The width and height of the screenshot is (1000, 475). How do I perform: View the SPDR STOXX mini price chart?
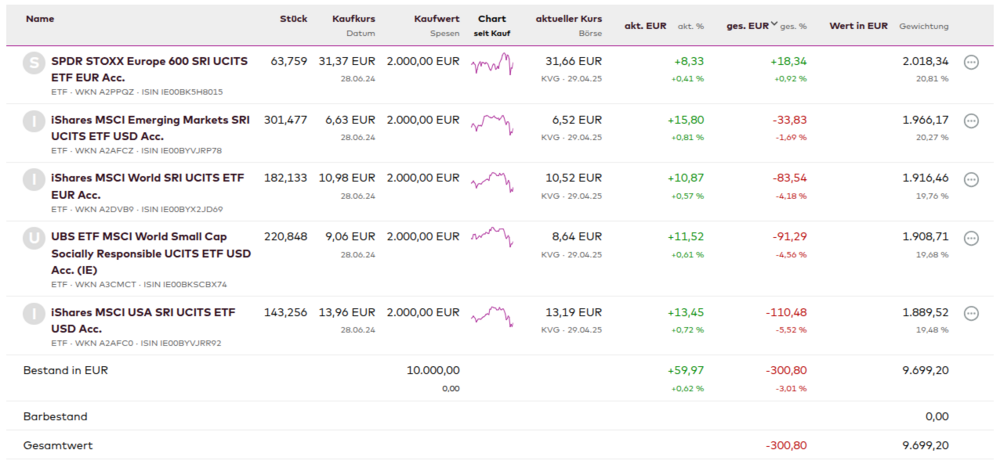point(492,65)
